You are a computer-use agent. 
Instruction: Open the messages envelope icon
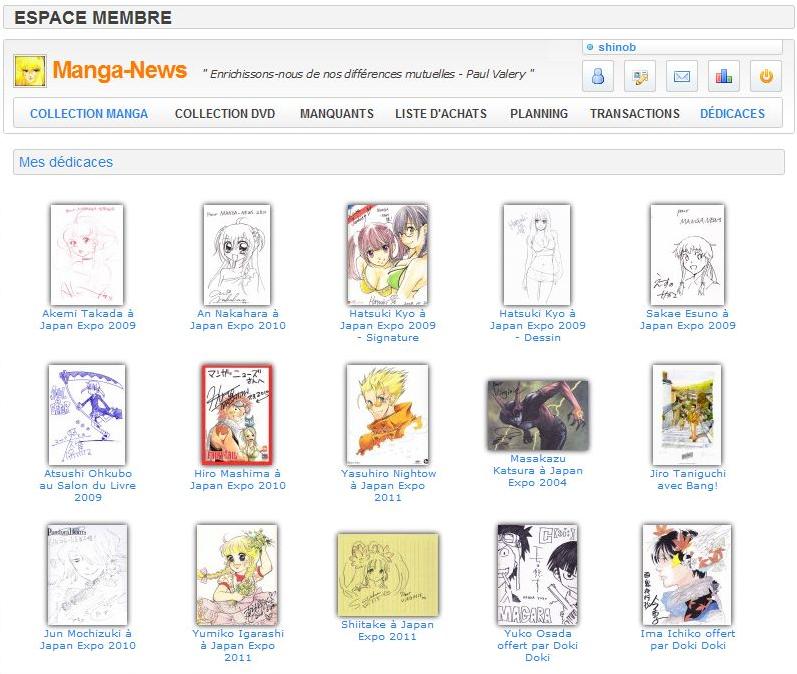682,76
